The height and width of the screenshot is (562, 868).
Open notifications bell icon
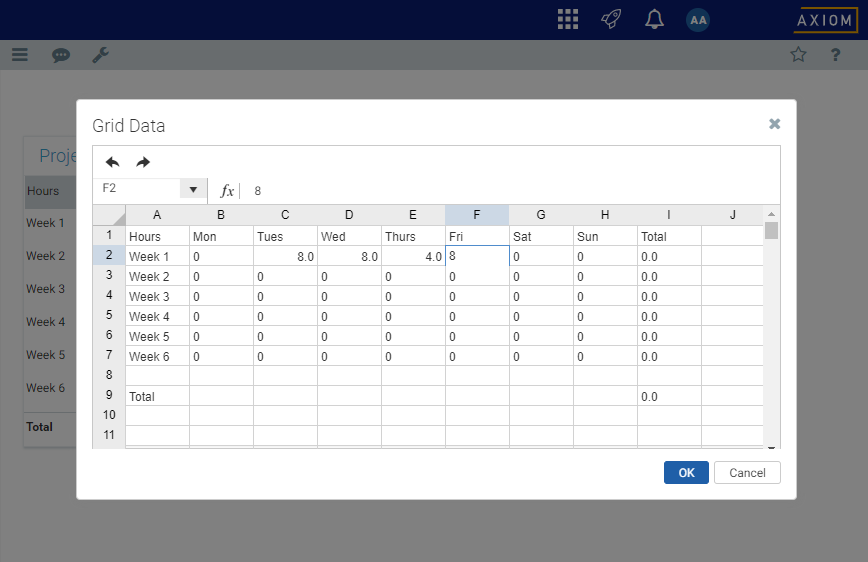[654, 20]
